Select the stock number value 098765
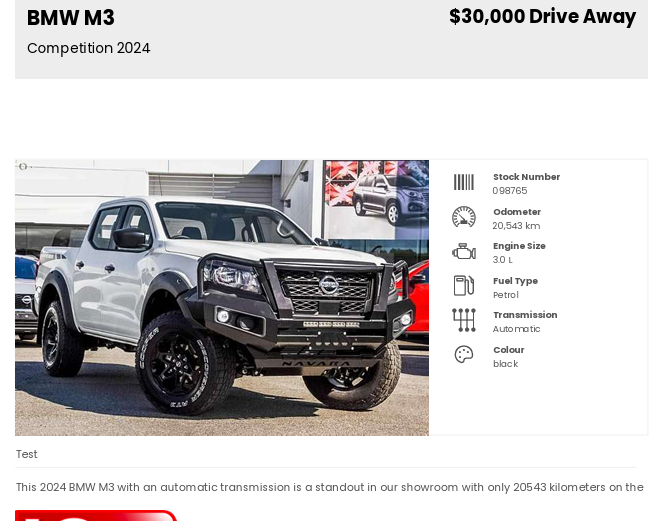 (510, 191)
